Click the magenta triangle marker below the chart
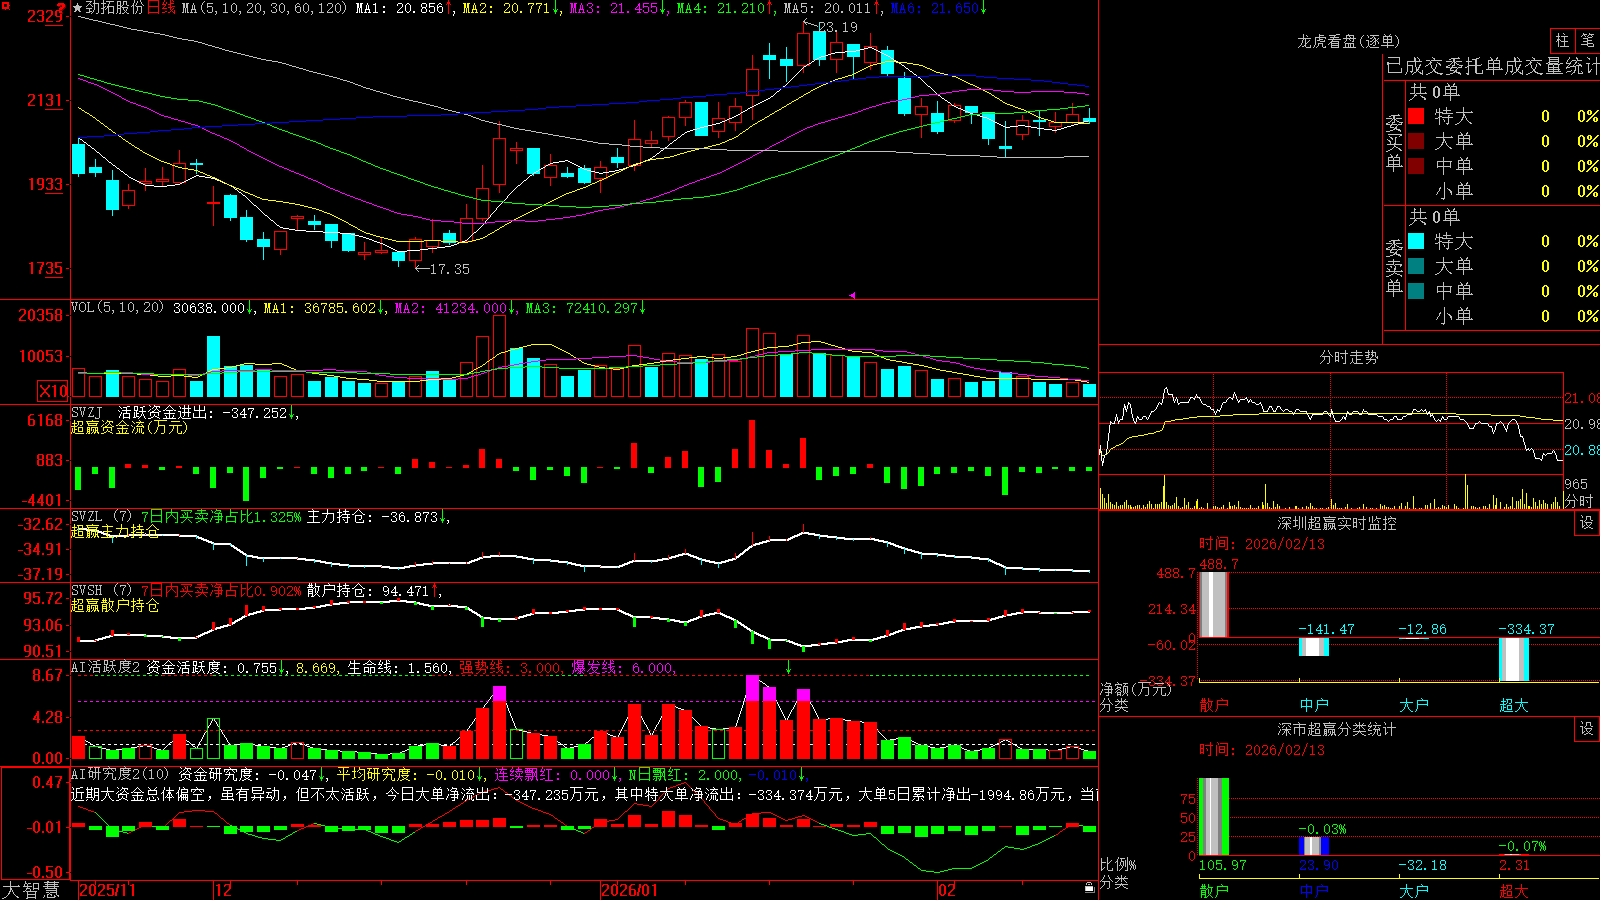Image resolution: width=1600 pixels, height=900 pixels. [x=852, y=295]
